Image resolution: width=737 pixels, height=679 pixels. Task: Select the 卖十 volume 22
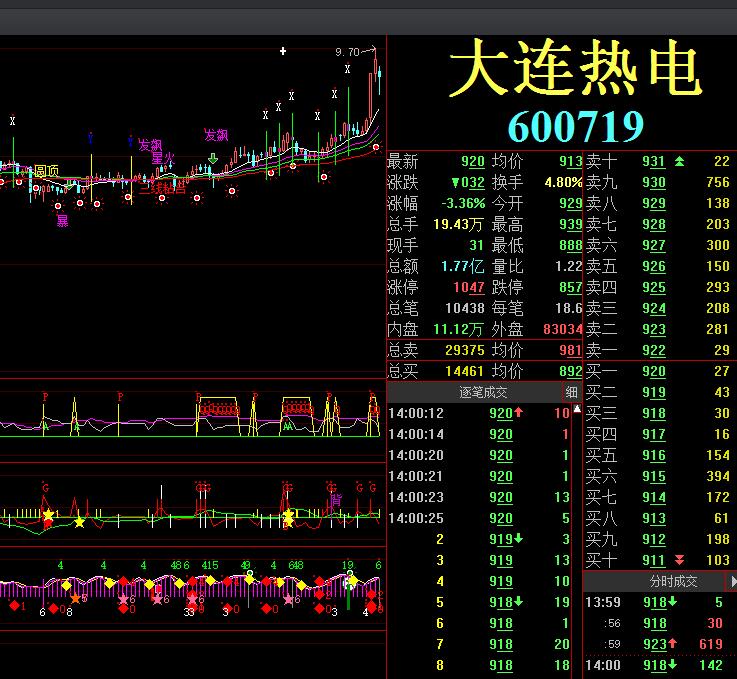tap(721, 162)
